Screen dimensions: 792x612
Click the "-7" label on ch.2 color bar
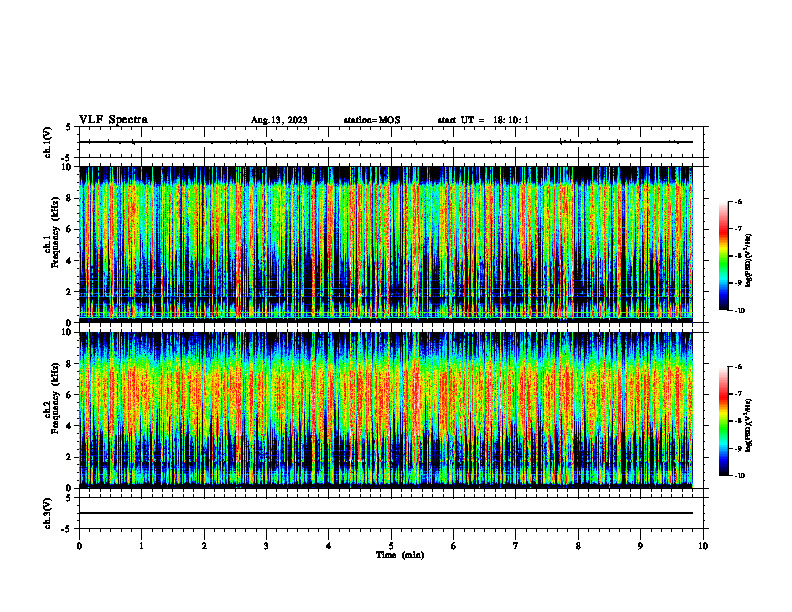(738, 394)
